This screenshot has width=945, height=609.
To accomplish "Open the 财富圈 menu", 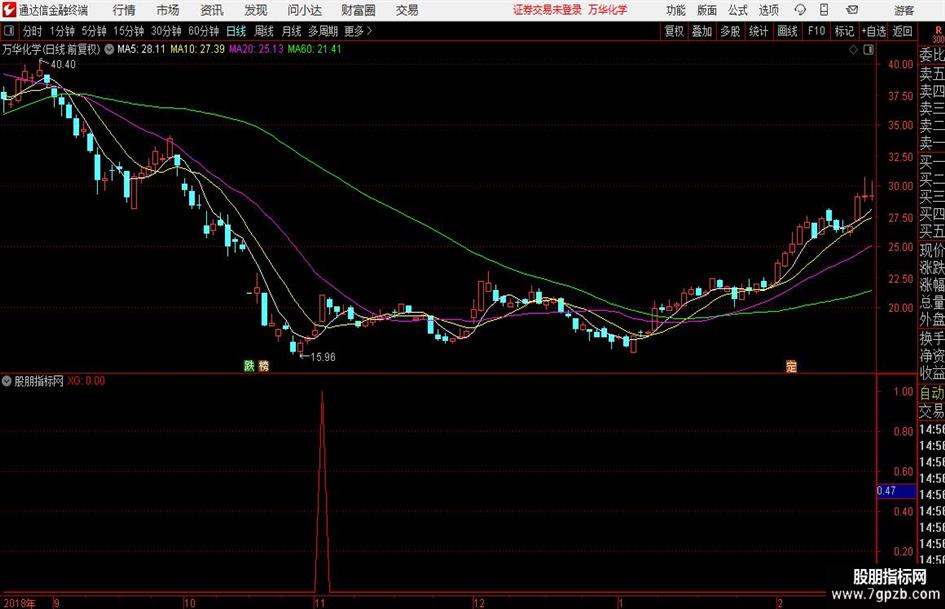I will 358,10.
